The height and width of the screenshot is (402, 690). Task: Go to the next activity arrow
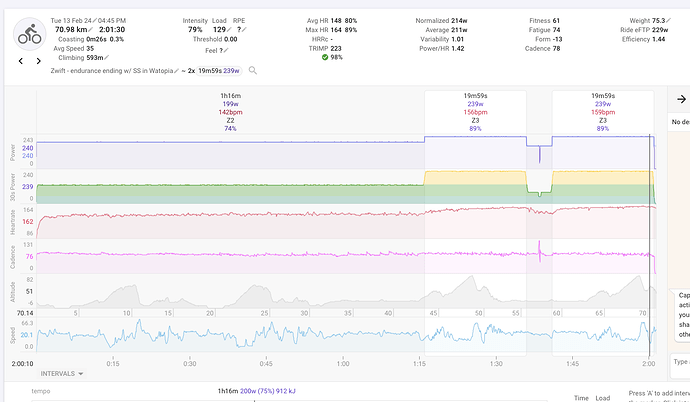pos(38,61)
